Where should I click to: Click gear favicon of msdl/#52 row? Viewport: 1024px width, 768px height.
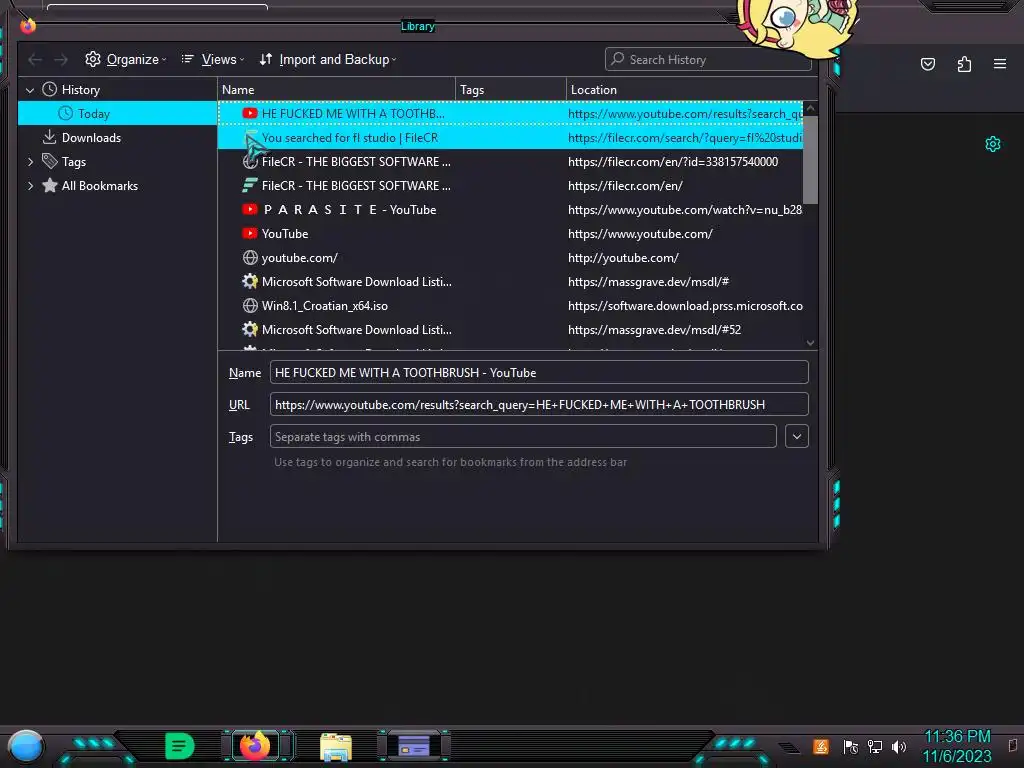[x=249, y=330]
